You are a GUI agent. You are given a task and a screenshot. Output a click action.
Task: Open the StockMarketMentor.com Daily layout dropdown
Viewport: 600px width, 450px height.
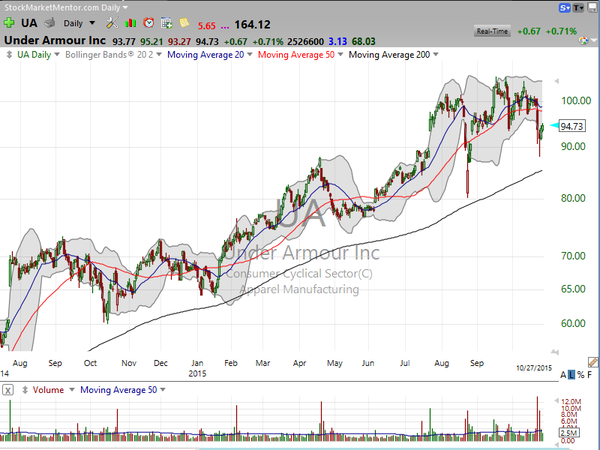coord(126,7)
